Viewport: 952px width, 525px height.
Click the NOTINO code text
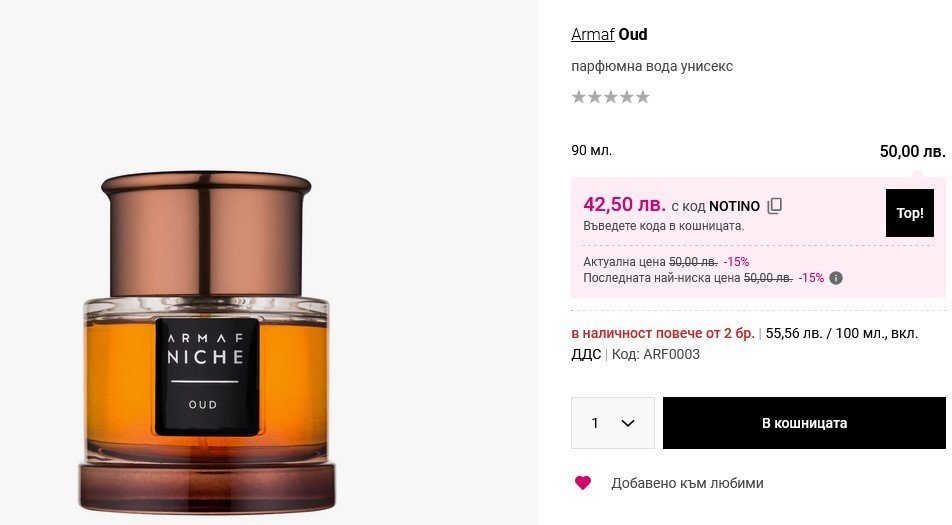[x=734, y=206]
